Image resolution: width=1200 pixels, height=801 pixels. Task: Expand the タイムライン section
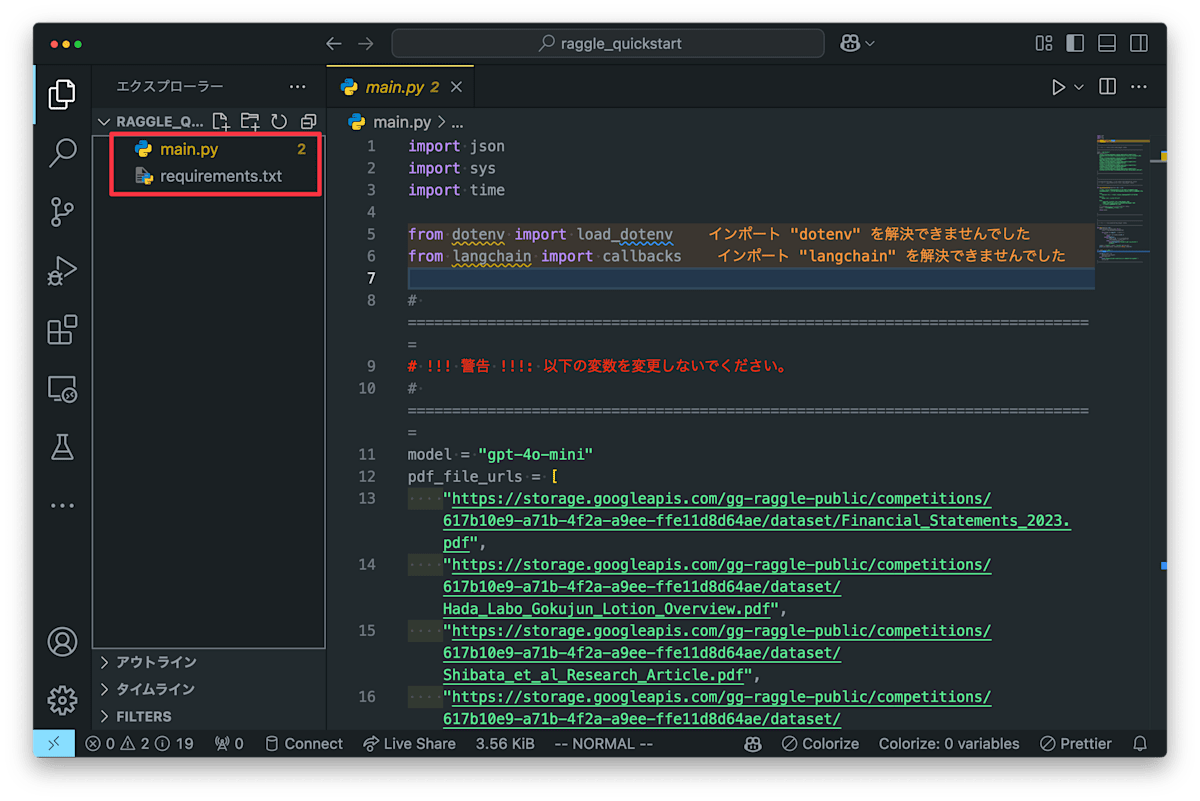click(x=209, y=689)
